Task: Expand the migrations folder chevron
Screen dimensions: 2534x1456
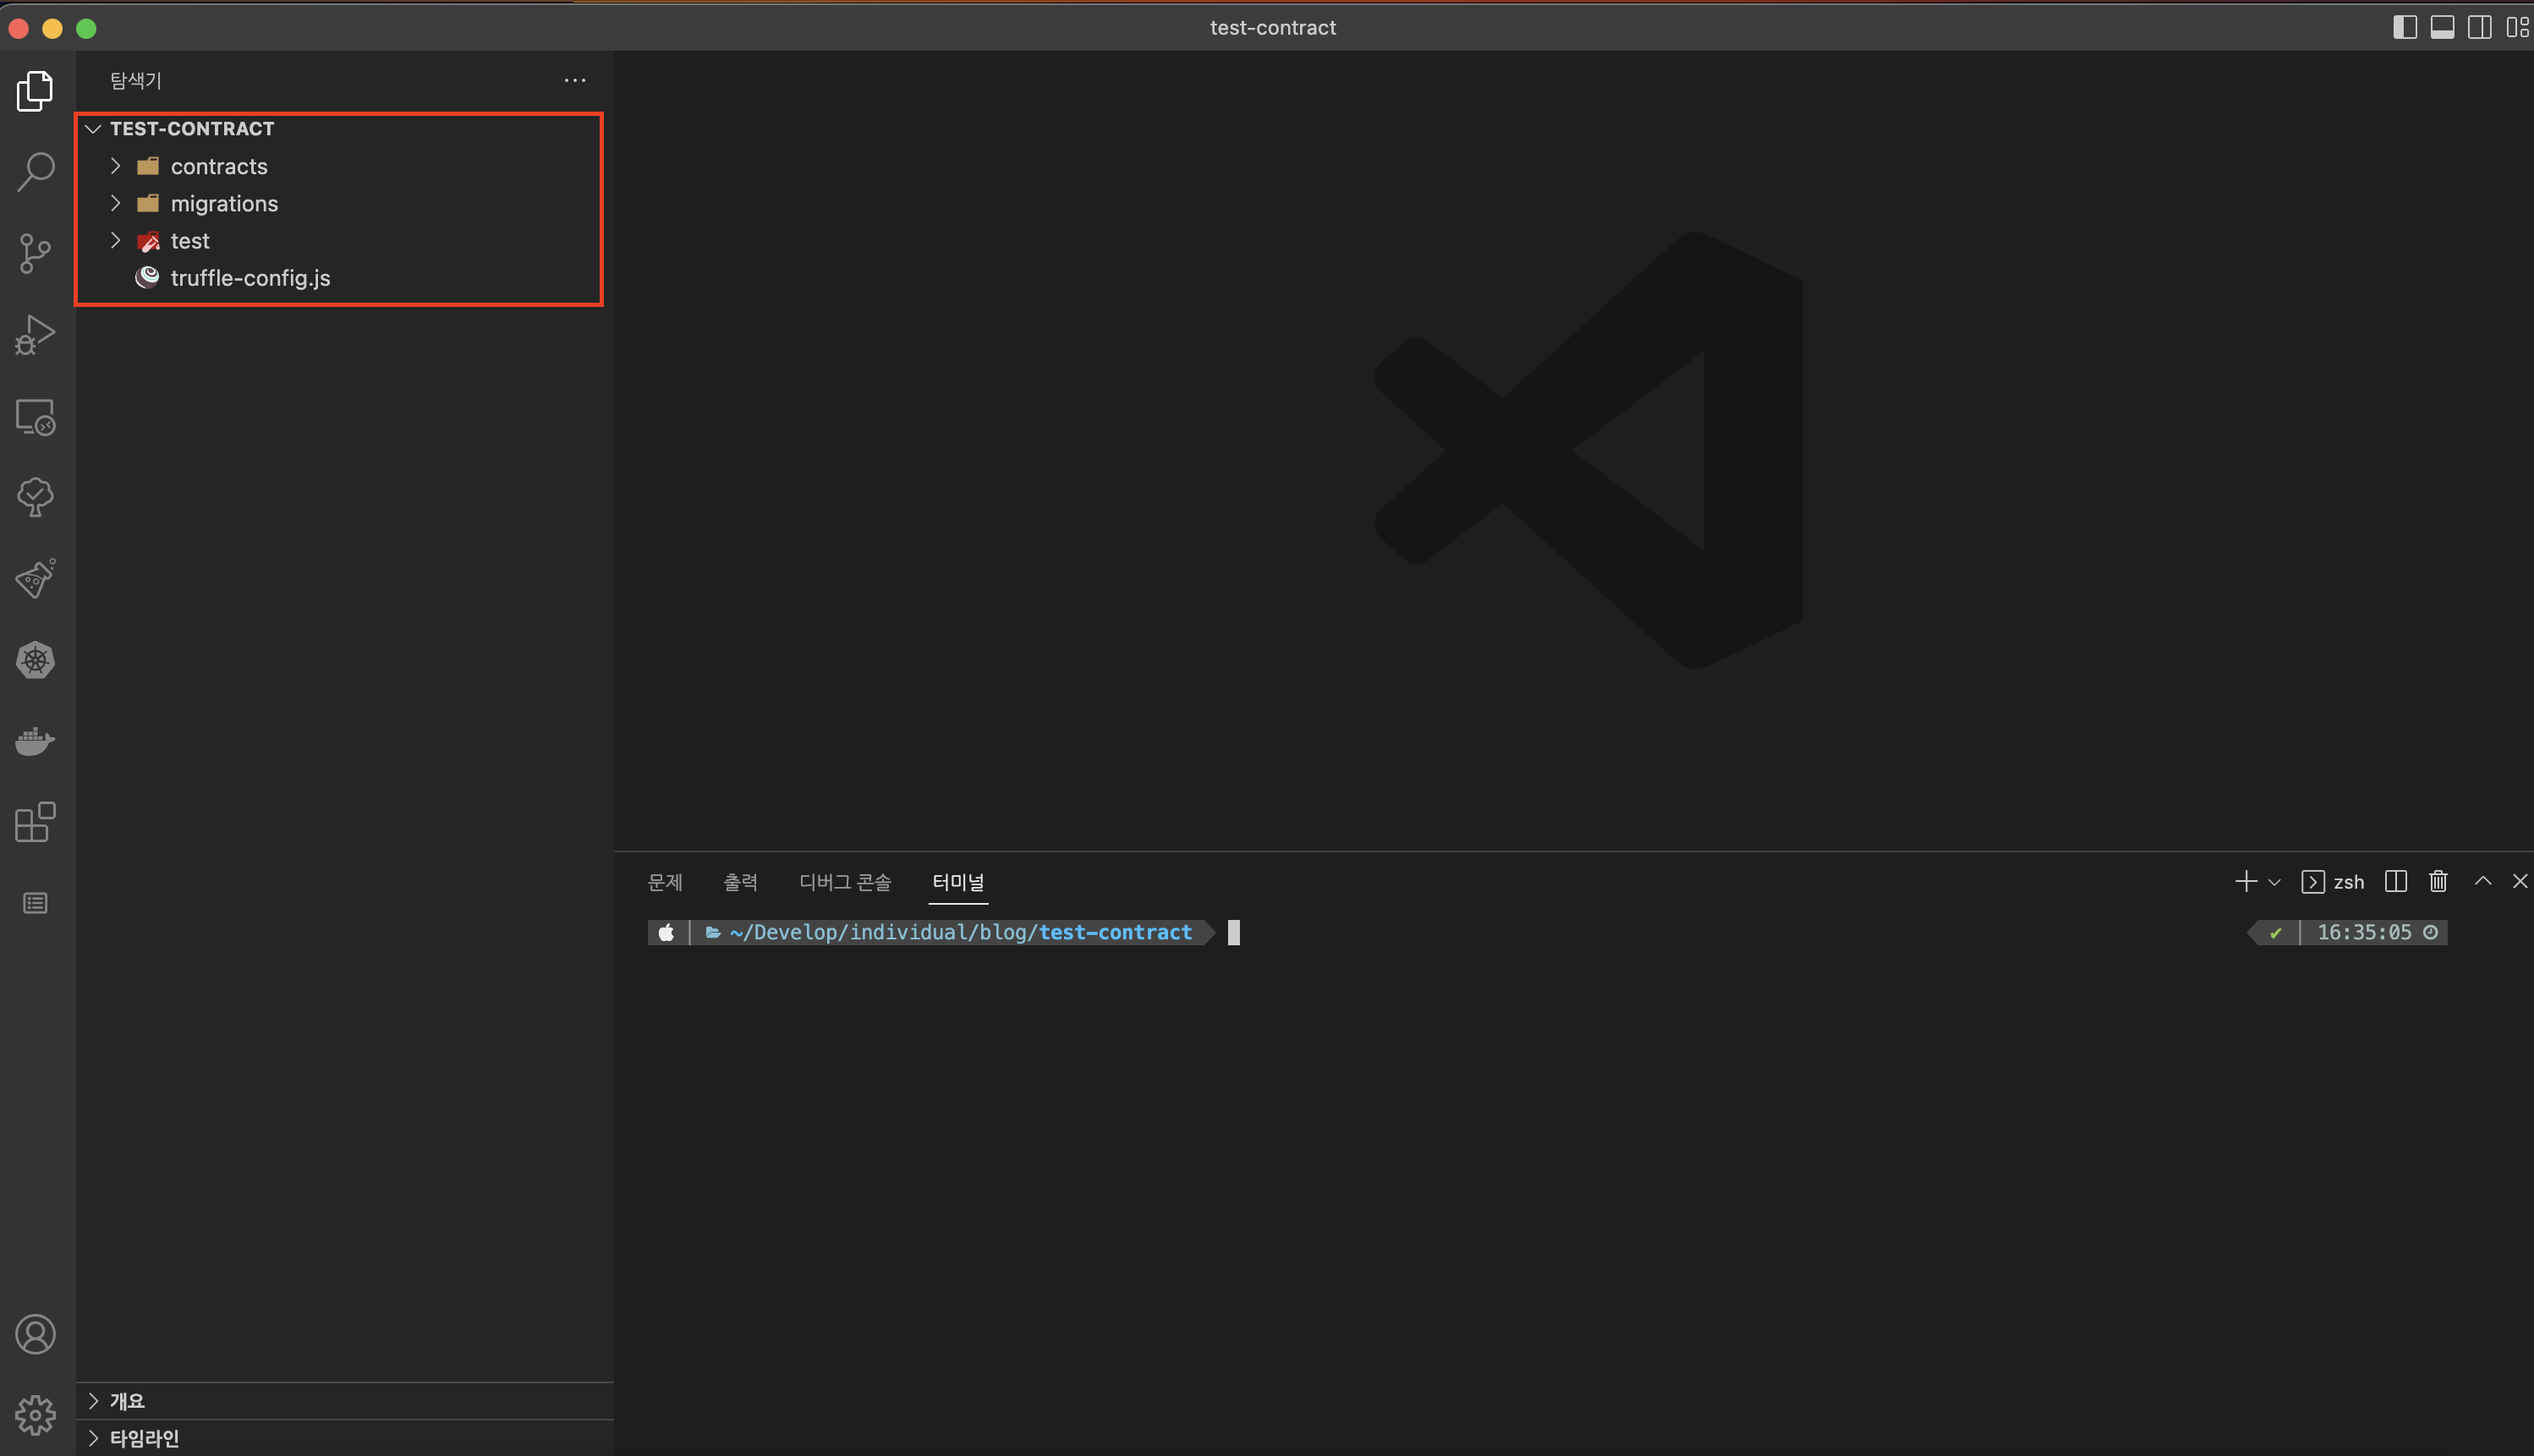Action: click(115, 203)
